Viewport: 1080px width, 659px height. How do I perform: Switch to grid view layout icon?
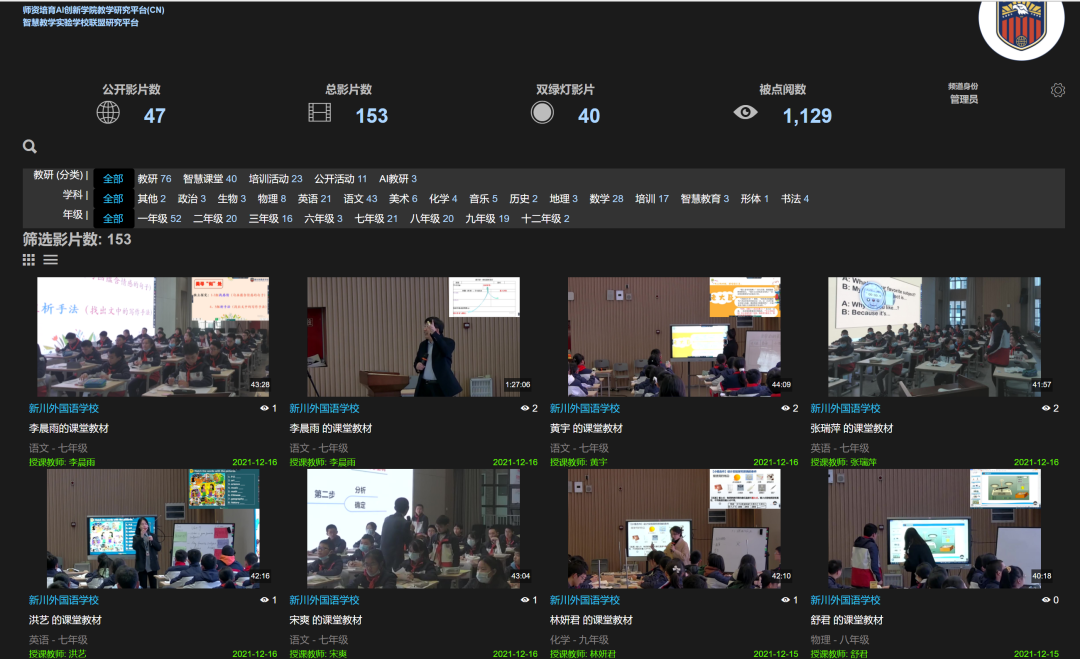28,260
